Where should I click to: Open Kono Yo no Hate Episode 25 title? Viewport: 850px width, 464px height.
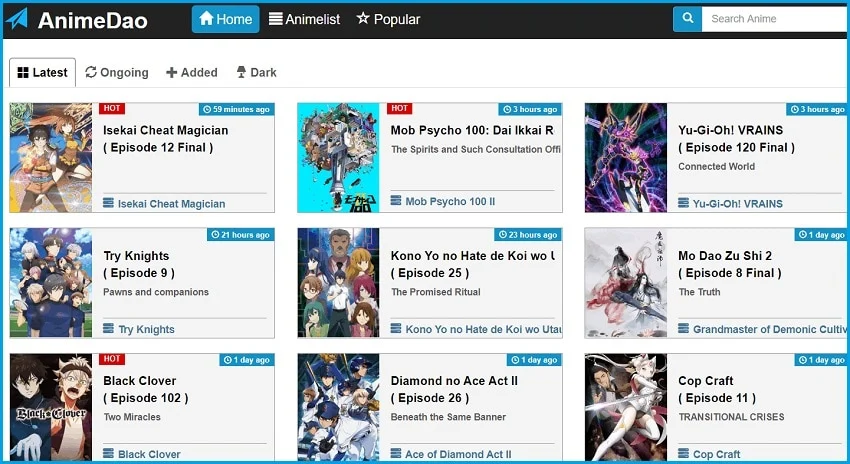tap(473, 264)
